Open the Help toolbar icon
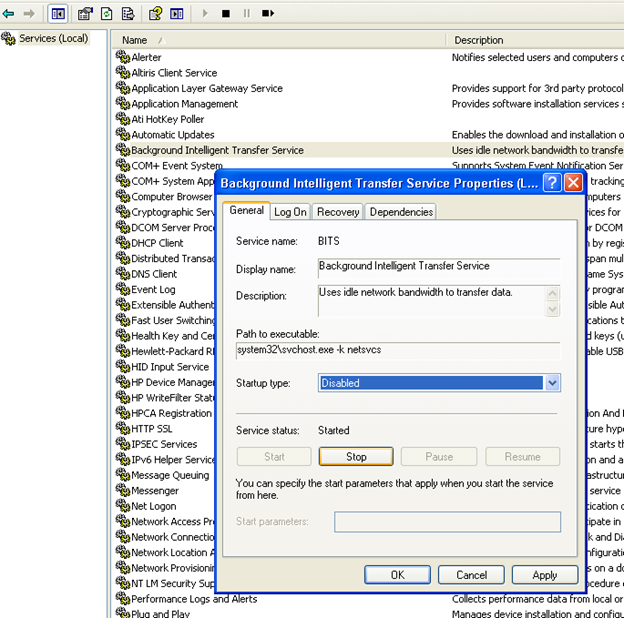The image size is (624, 618). [x=155, y=14]
